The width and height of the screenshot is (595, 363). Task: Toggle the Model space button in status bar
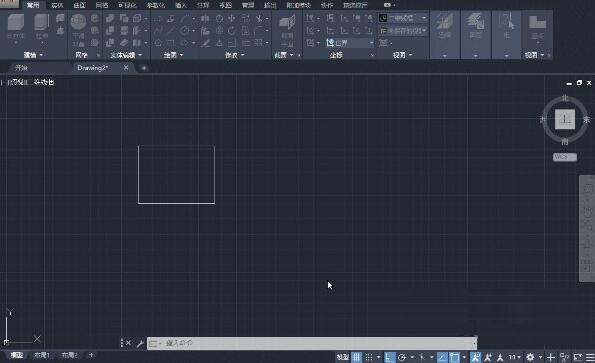coord(343,357)
